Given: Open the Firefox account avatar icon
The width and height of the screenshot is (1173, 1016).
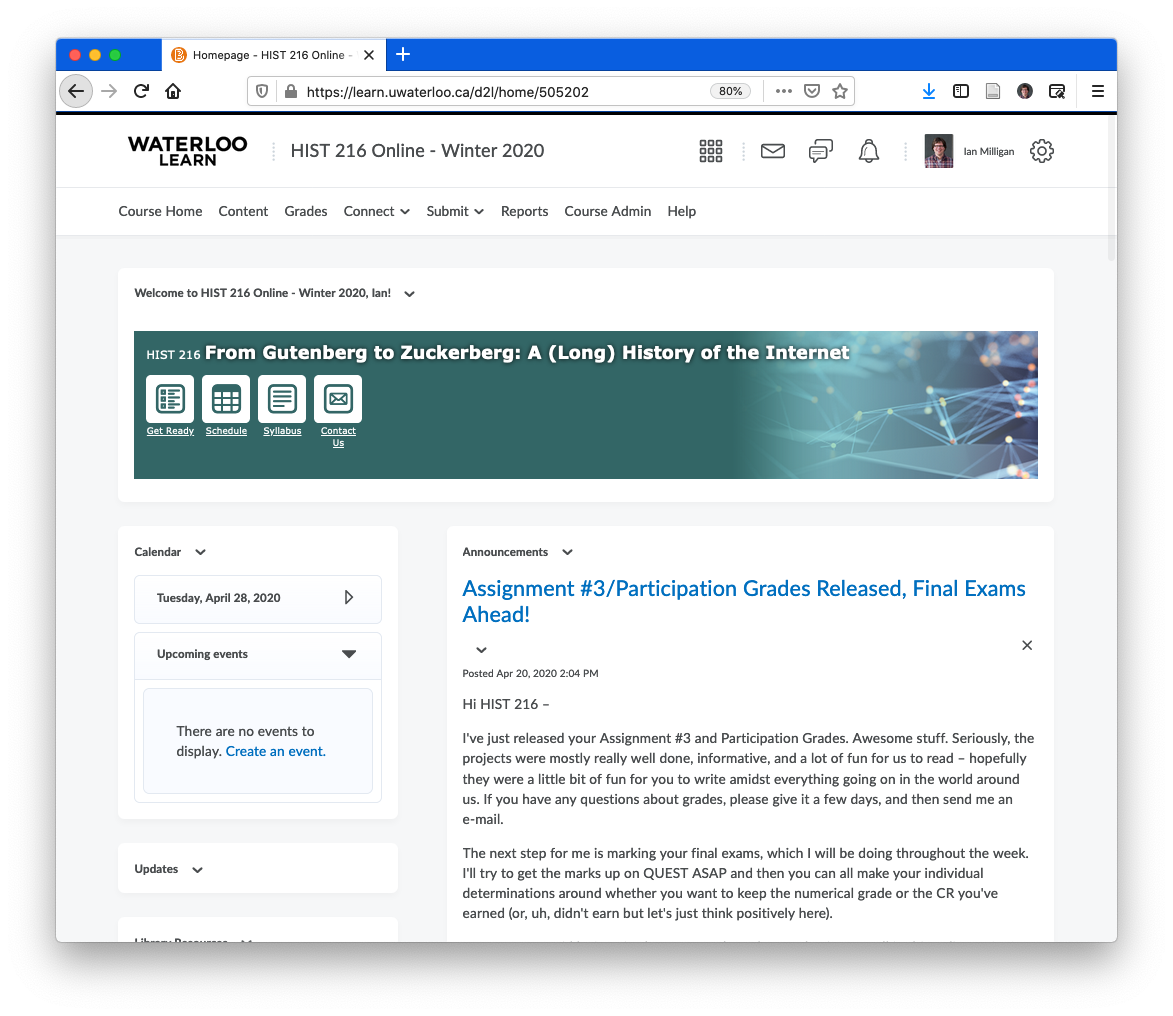Looking at the screenshot, I should pyautogui.click(x=1025, y=91).
